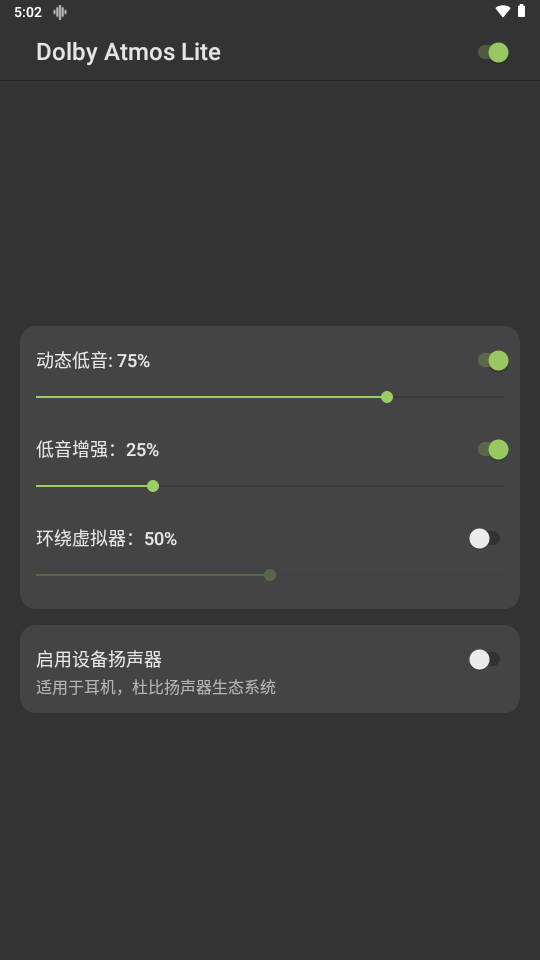540x960 pixels.
Task: Tap the 动态低音: 75% label
Action: coord(93,361)
